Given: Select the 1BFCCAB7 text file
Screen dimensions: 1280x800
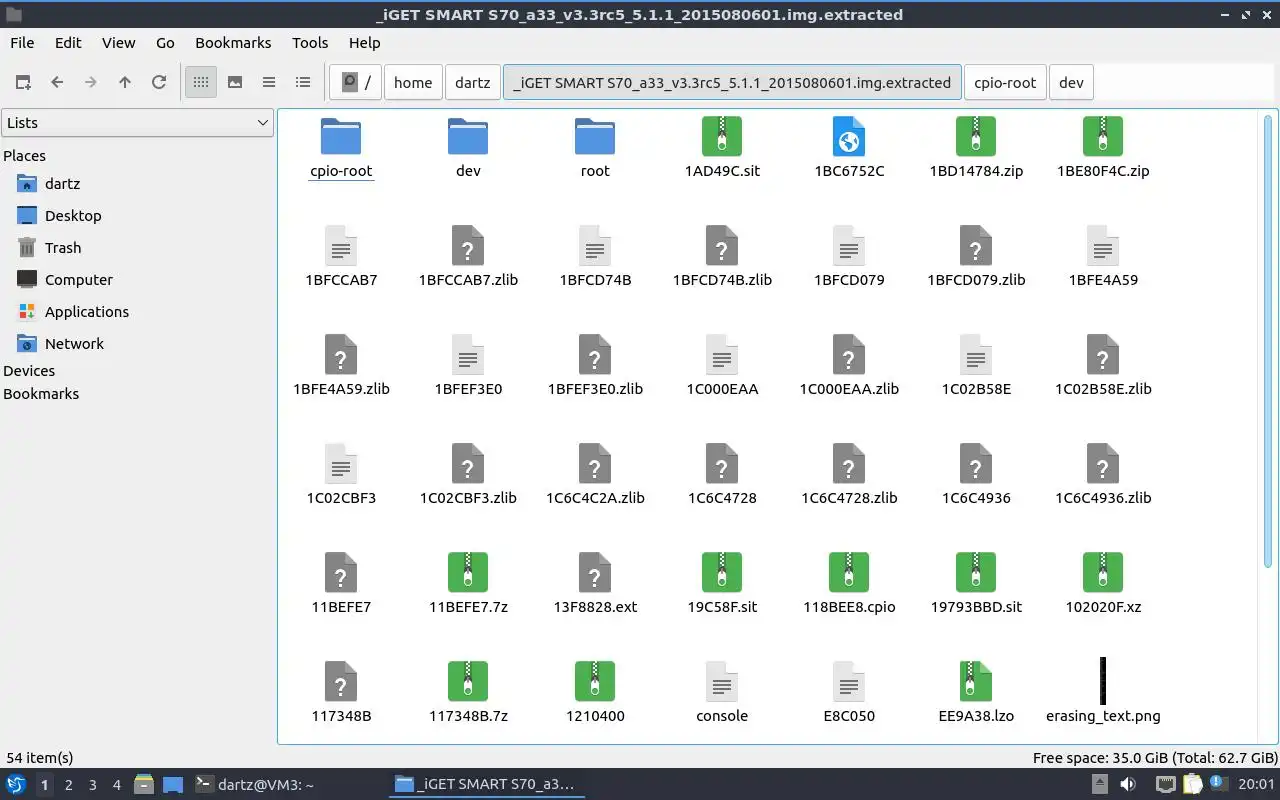Looking at the screenshot, I should coord(341,246).
